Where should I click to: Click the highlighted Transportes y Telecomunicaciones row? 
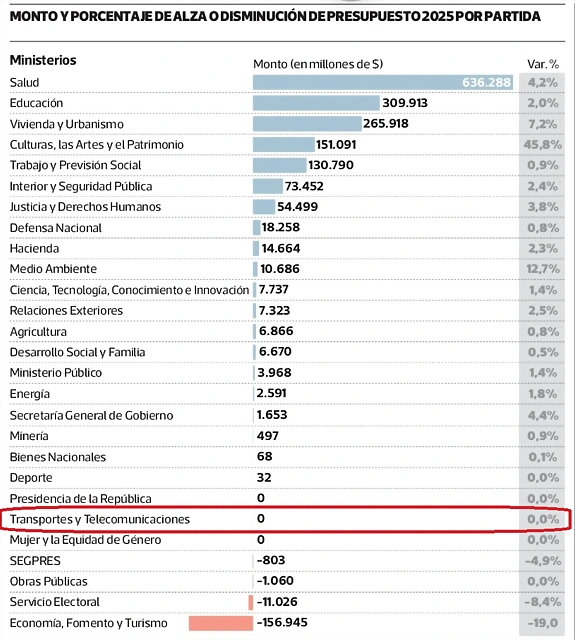point(285,520)
